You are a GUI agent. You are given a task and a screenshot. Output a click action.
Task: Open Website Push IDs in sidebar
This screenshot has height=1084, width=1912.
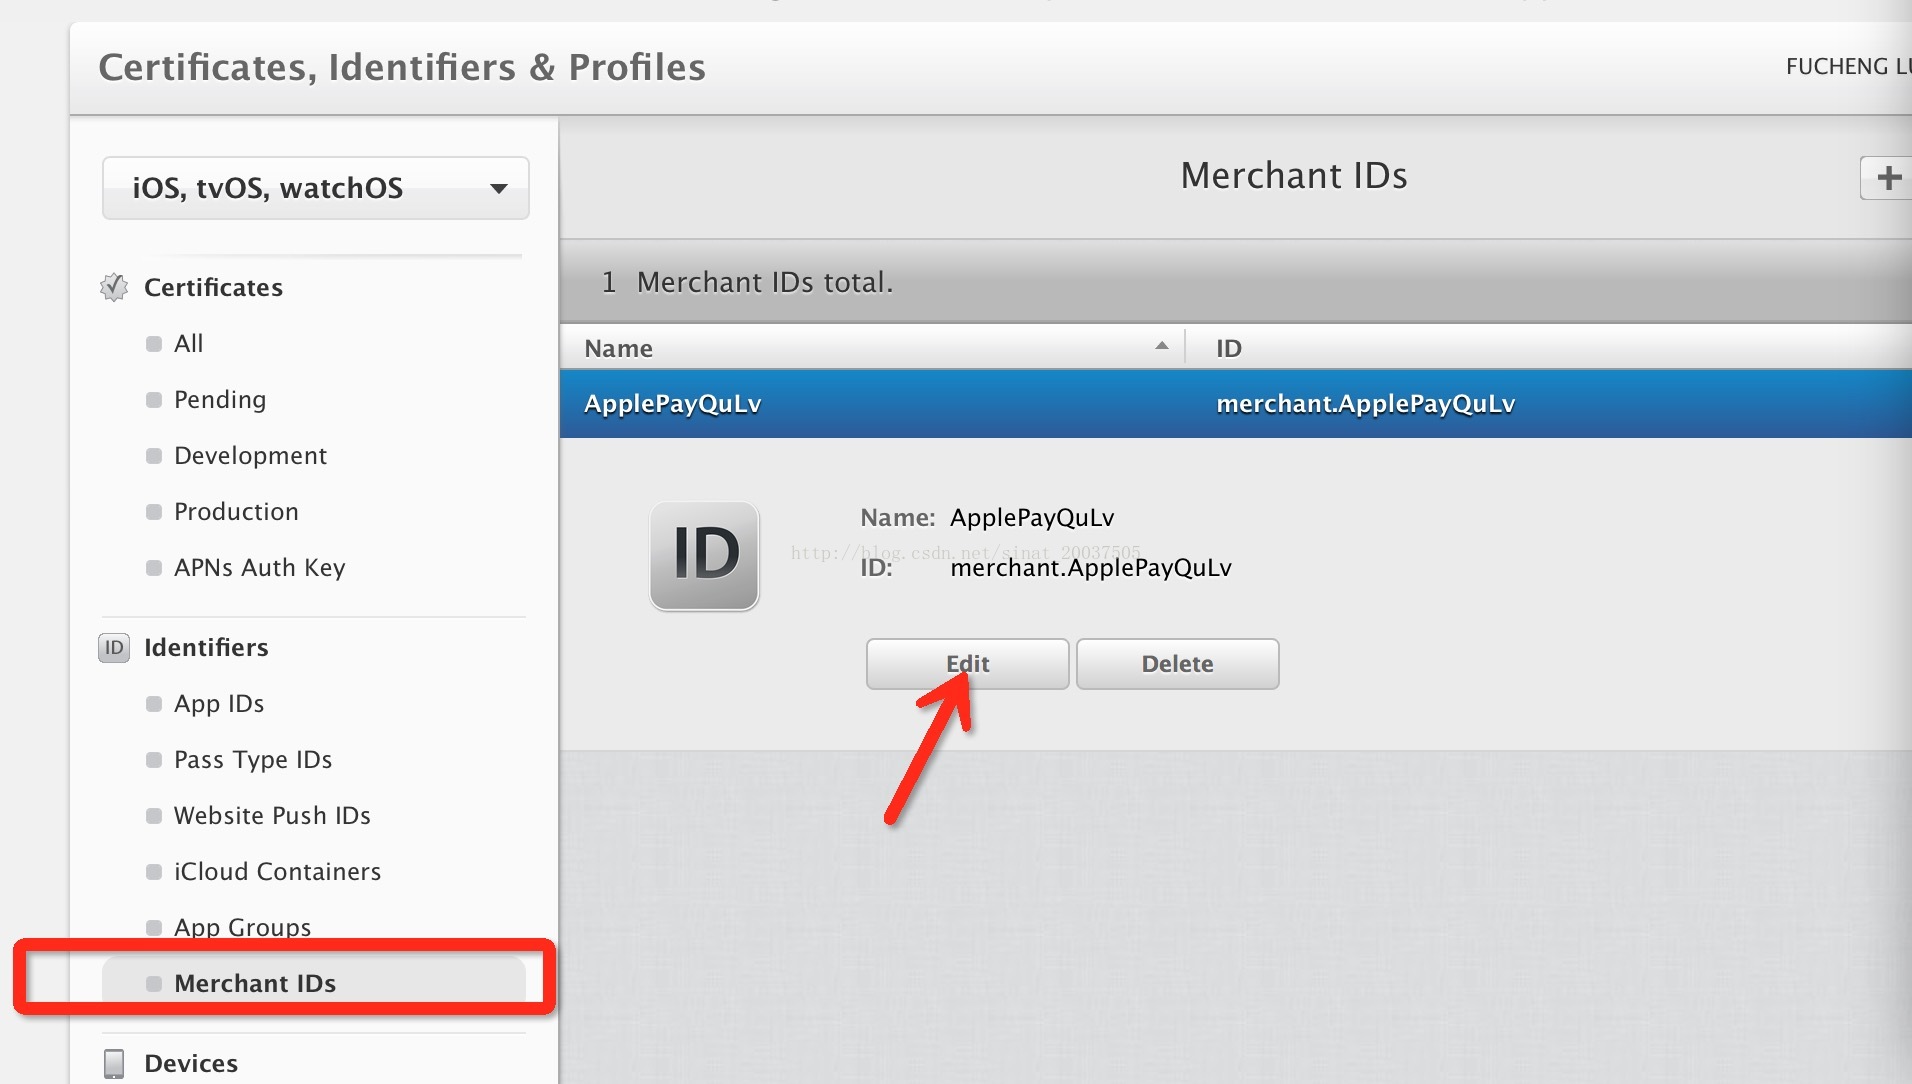pyautogui.click(x=272, y=815)
